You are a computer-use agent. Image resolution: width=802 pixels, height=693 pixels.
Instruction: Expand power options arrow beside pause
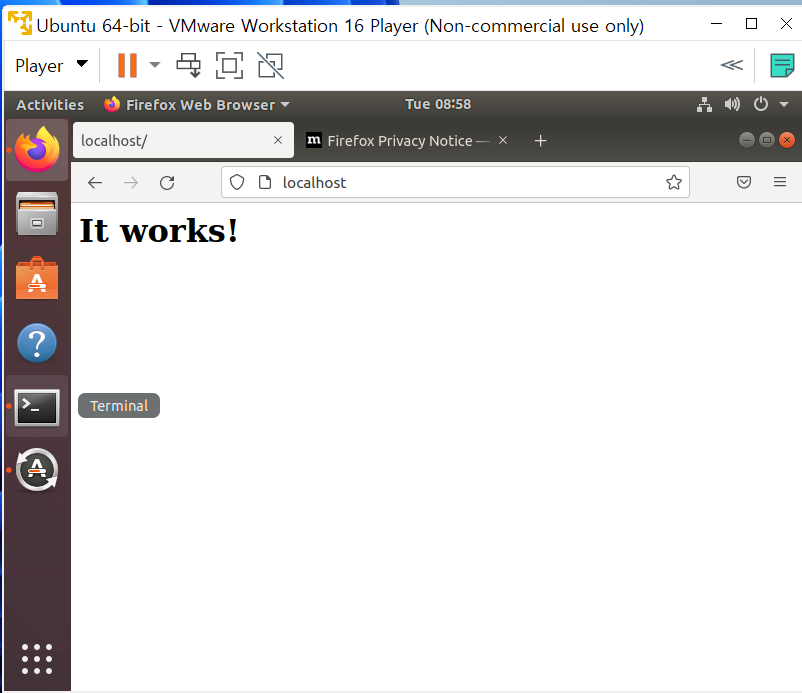click(155, 65)
